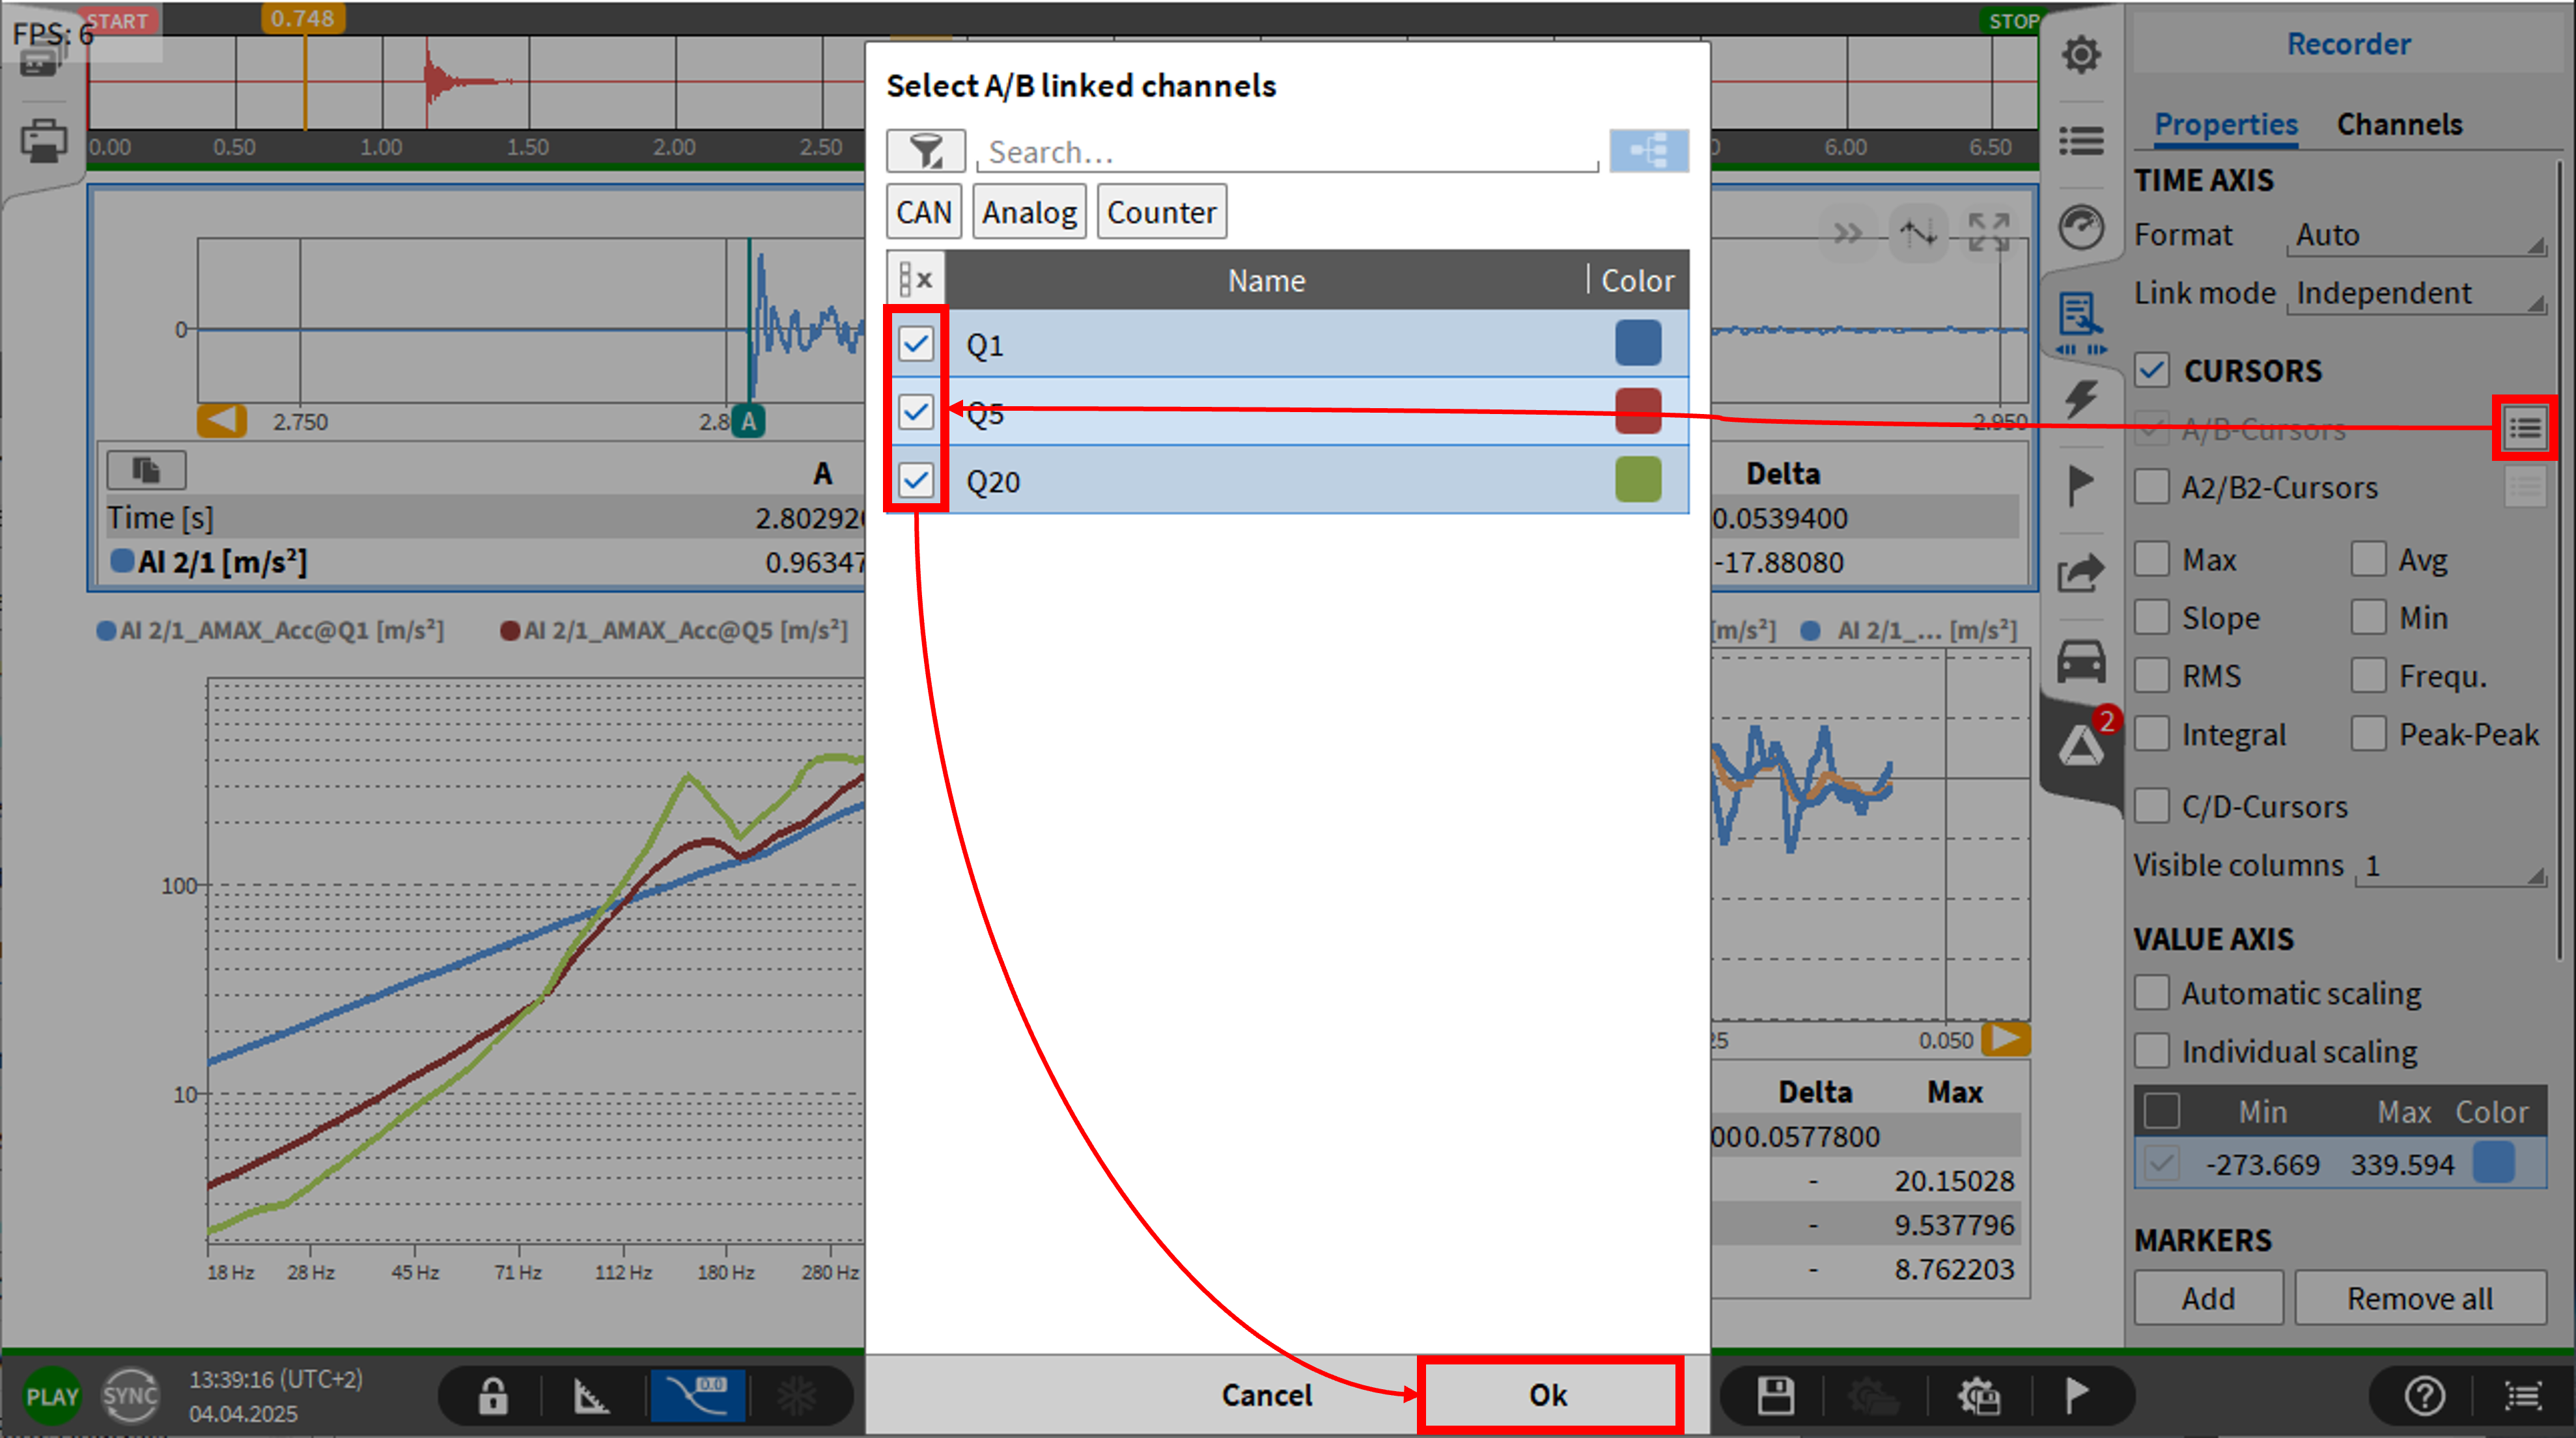Toggle the channel tree view icon
Viewport: 2576px width, 1438px height.
(1648, 151)
